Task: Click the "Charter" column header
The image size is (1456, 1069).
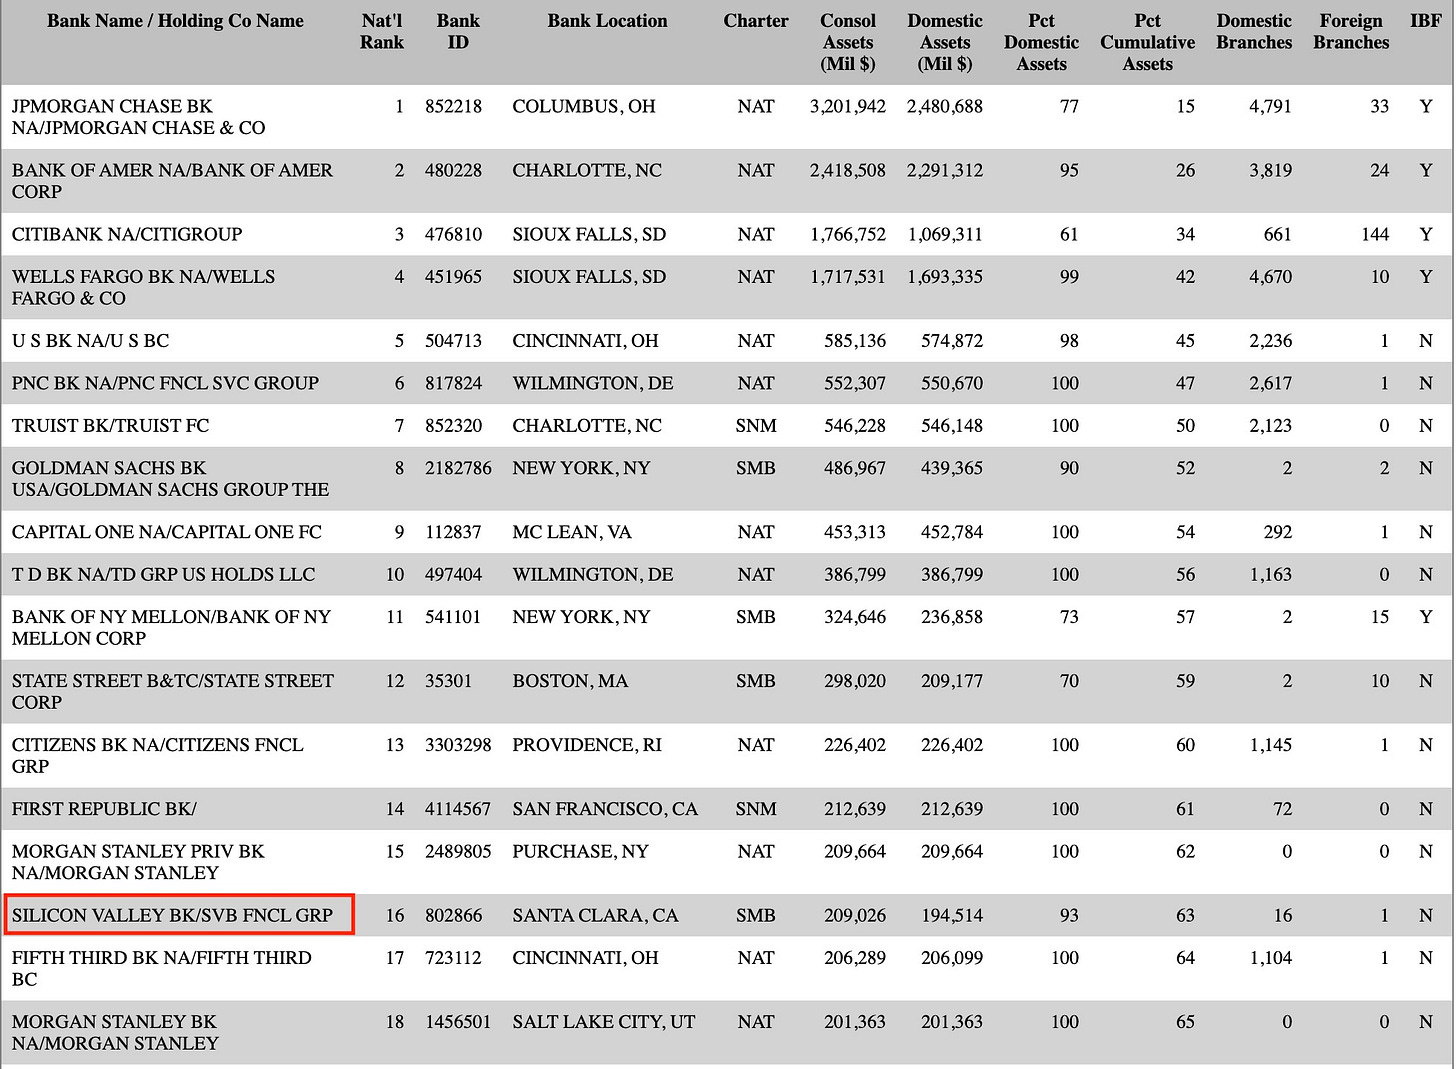Action: pyautogui.click(x=756, y=21)
